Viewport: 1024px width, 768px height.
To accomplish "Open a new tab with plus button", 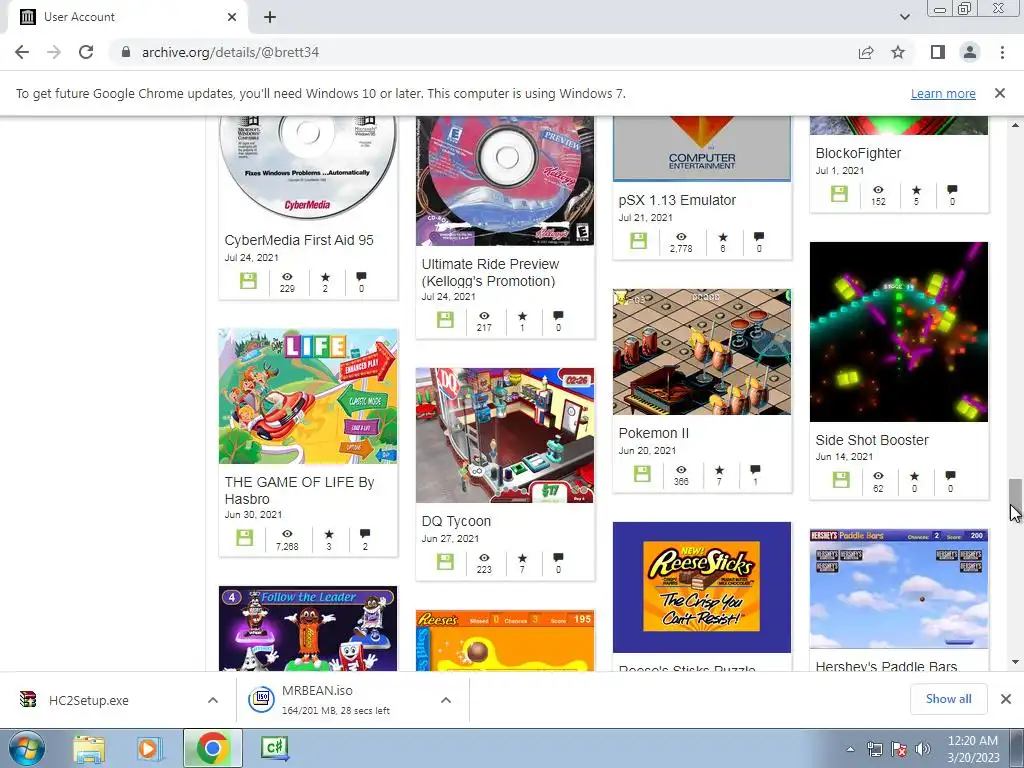I will coord(270,17).
